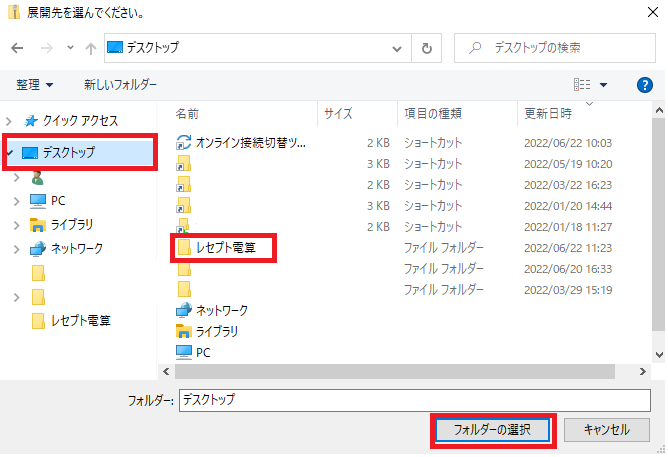The image size is (668, 457).
Task: Select ライブラリ in the file list
Action: point(207,331)
